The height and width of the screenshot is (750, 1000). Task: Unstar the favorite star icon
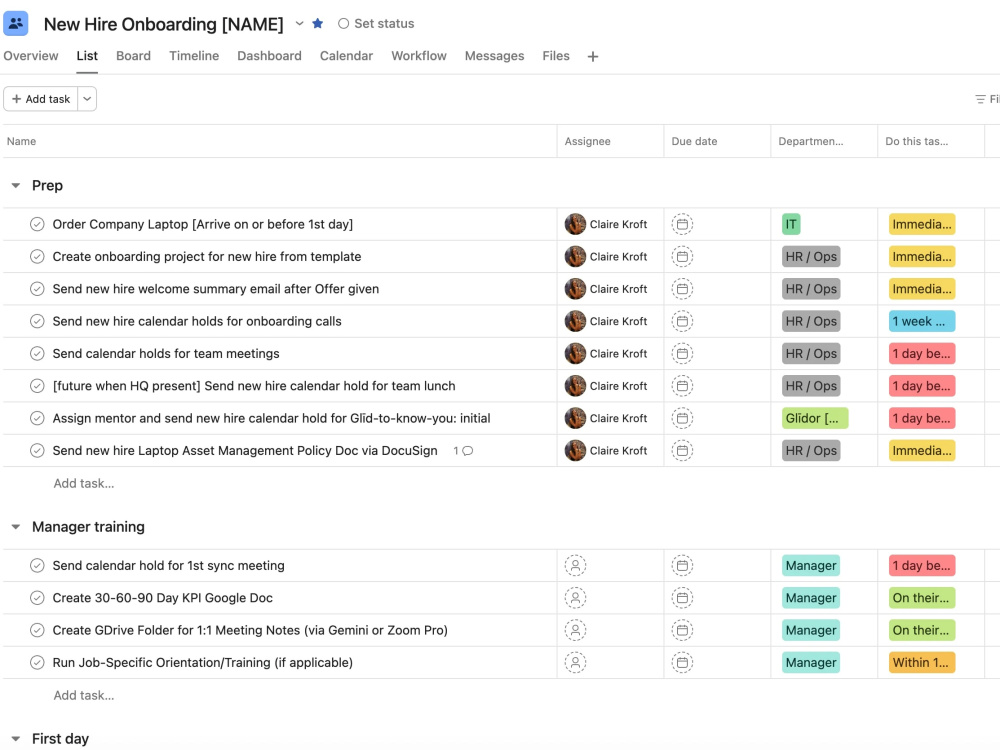click(318, 24)
